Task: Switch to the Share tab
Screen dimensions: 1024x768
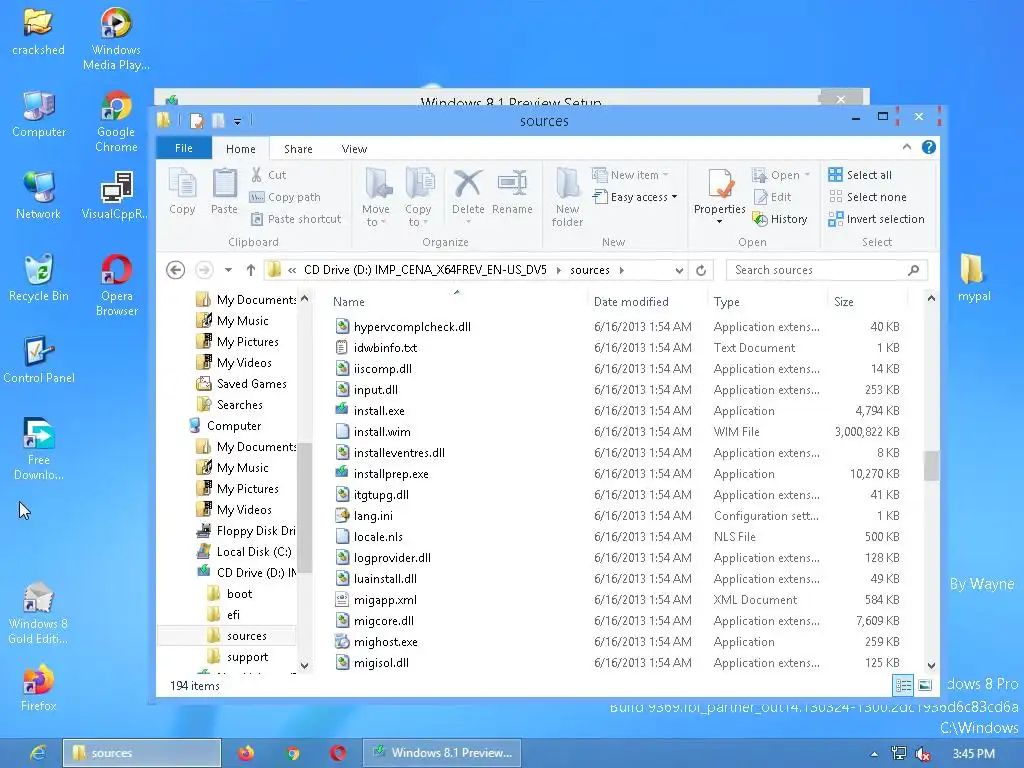Action: pyautogui.click(x=298, y=149)
